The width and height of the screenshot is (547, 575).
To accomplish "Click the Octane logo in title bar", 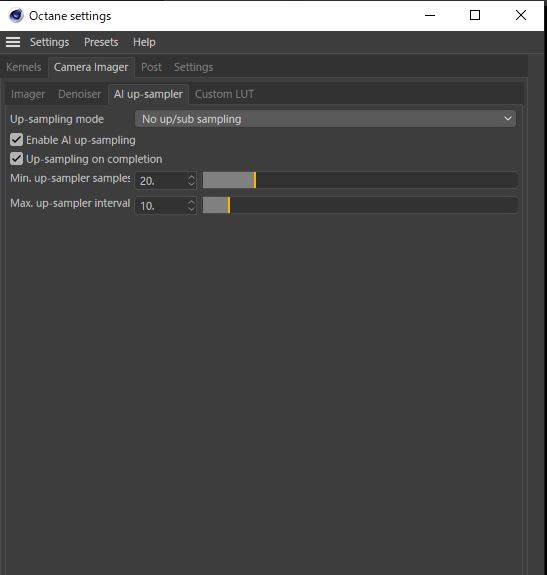I will pos(16,16).
